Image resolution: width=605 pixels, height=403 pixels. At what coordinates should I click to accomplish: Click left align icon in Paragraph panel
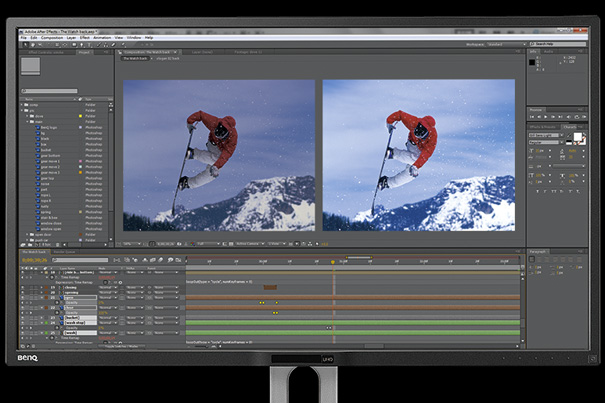pyautogui.click(x=532, y=259)
